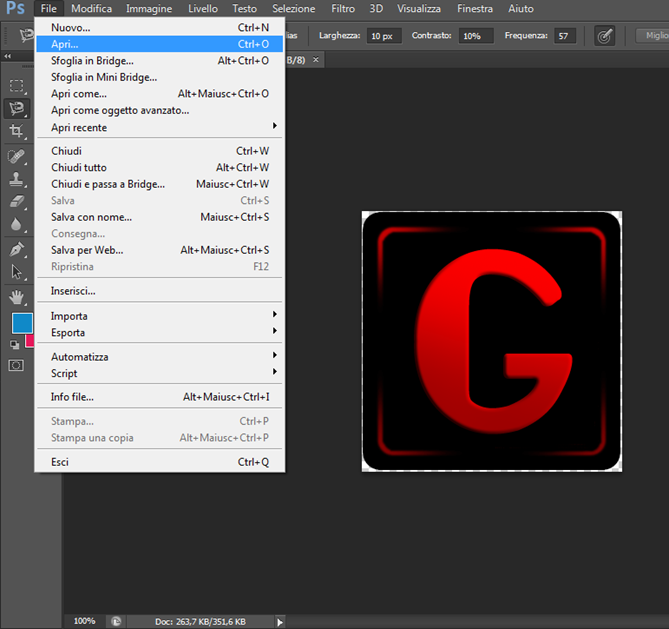Close the File menu via File title
Image resolution: width=669 pixels, height=629 pixels.
(x=49, y=9)
